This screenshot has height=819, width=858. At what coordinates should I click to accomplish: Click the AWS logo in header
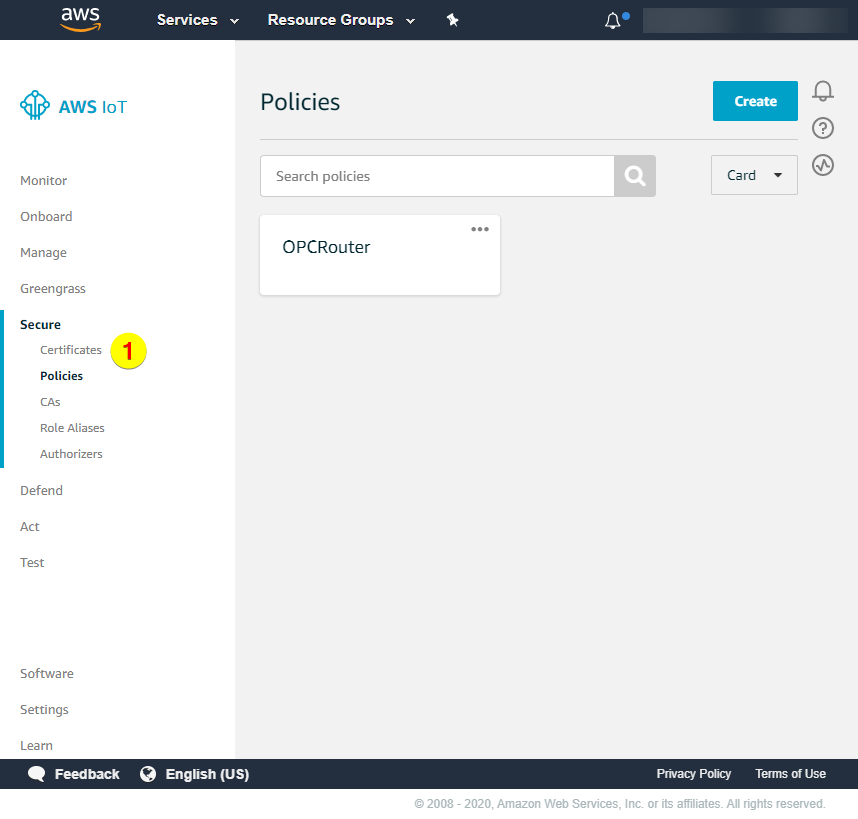pyautogui.click(x=80, y=19)
